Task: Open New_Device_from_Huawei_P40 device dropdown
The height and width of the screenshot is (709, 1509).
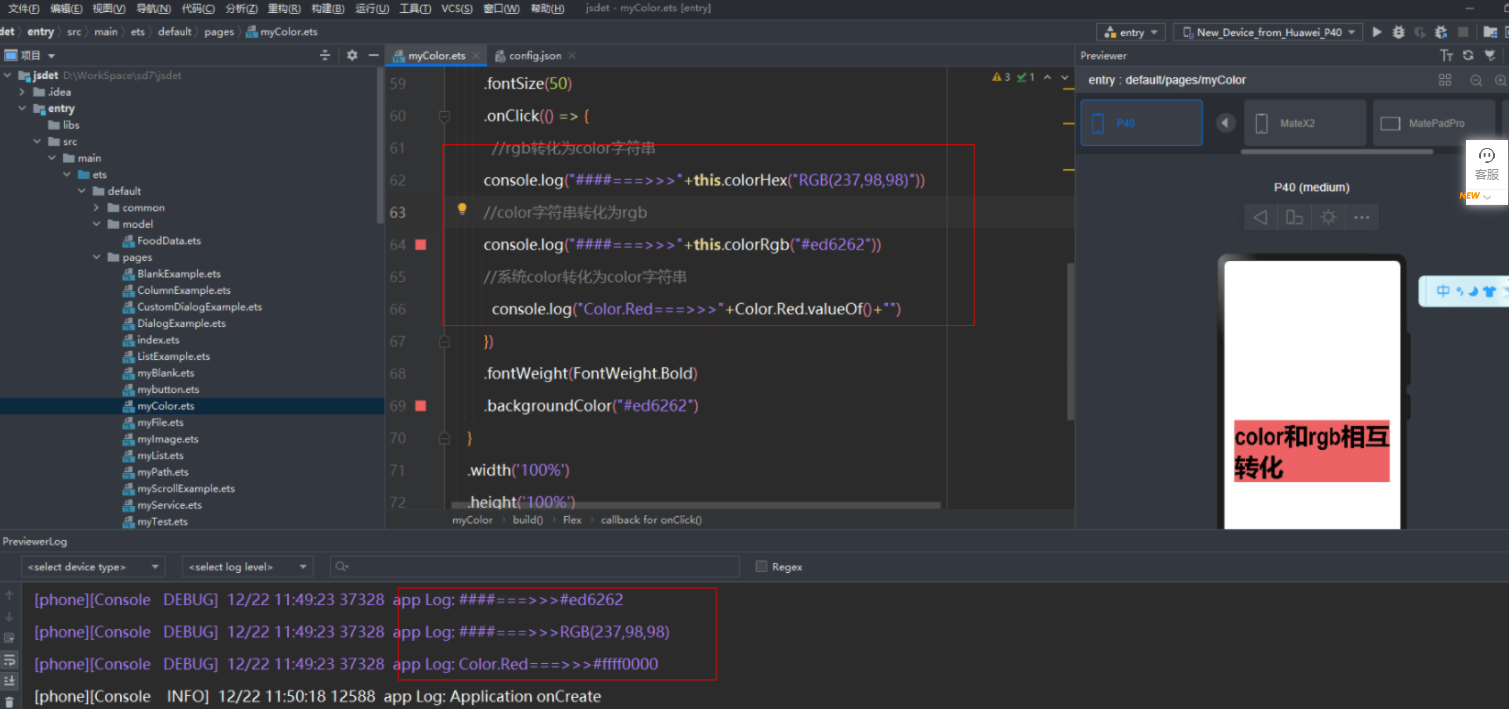Action: click(x=1268, y=32)
